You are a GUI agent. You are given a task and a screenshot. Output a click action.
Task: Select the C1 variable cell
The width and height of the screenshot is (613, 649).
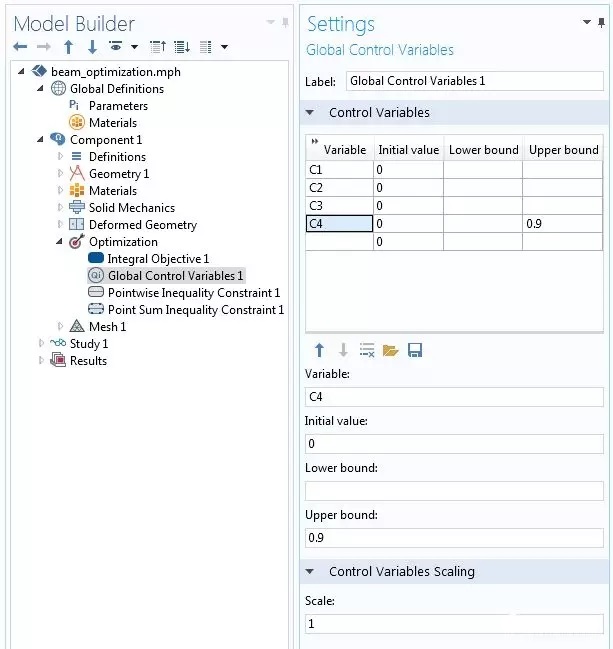coord(339,170)
